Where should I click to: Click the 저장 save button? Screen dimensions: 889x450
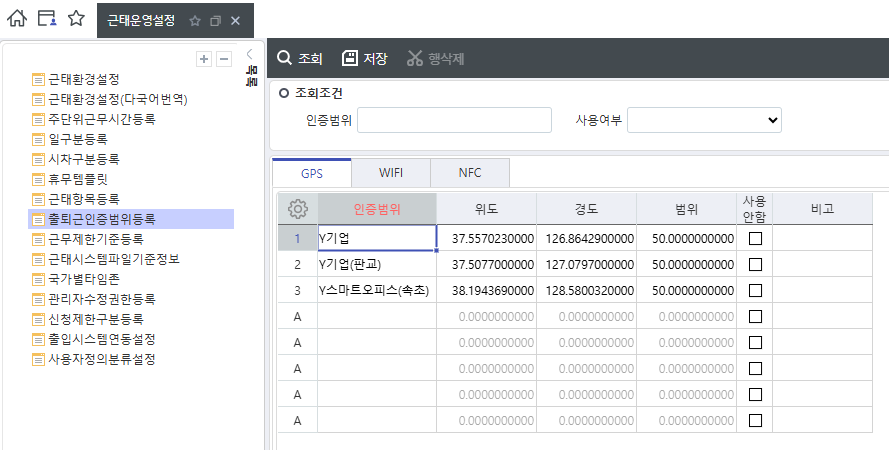click(x=365, y=59)
